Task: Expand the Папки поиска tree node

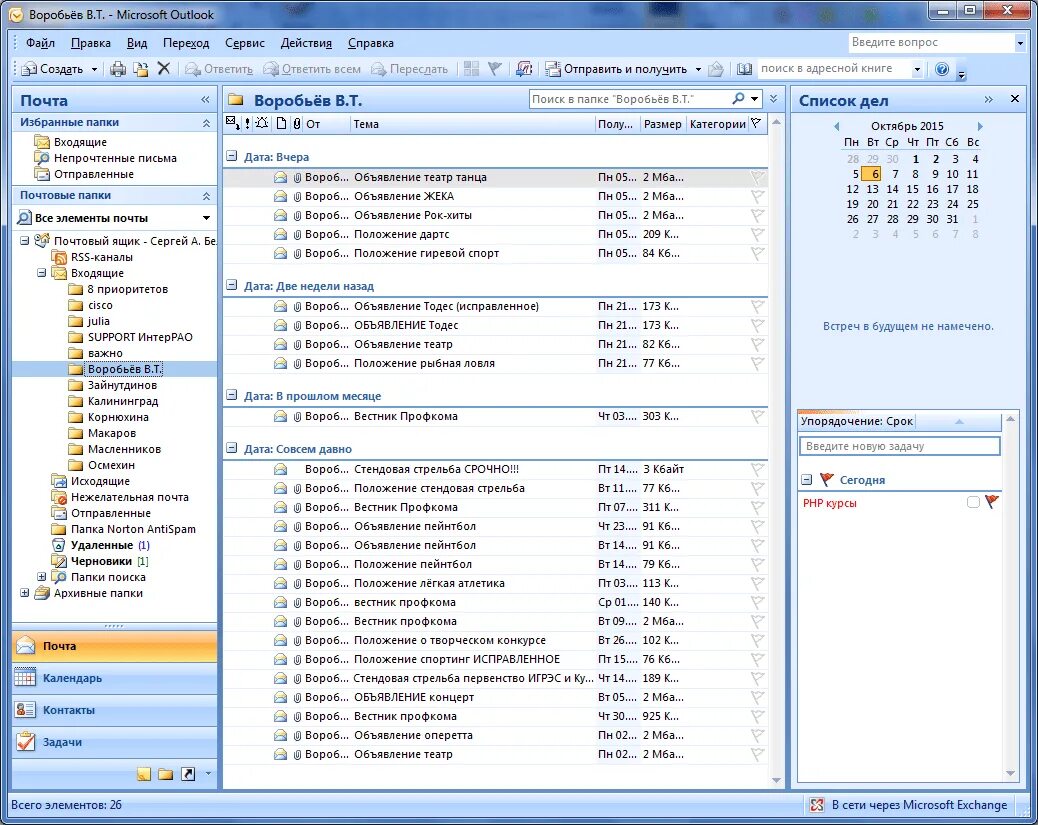Action: click(42, 577)
